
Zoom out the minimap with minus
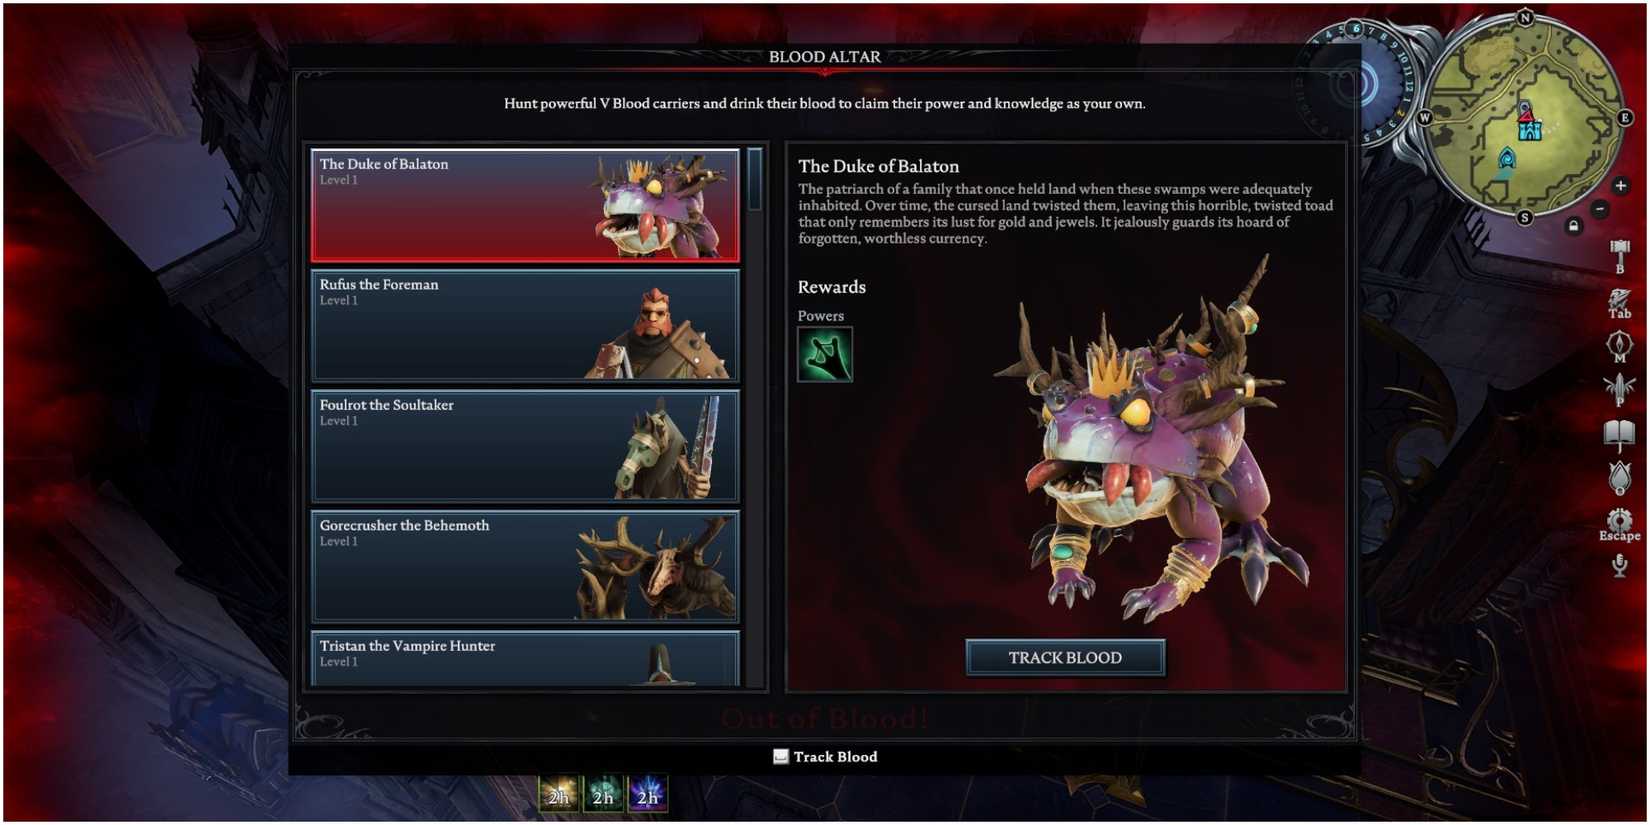1600,209
